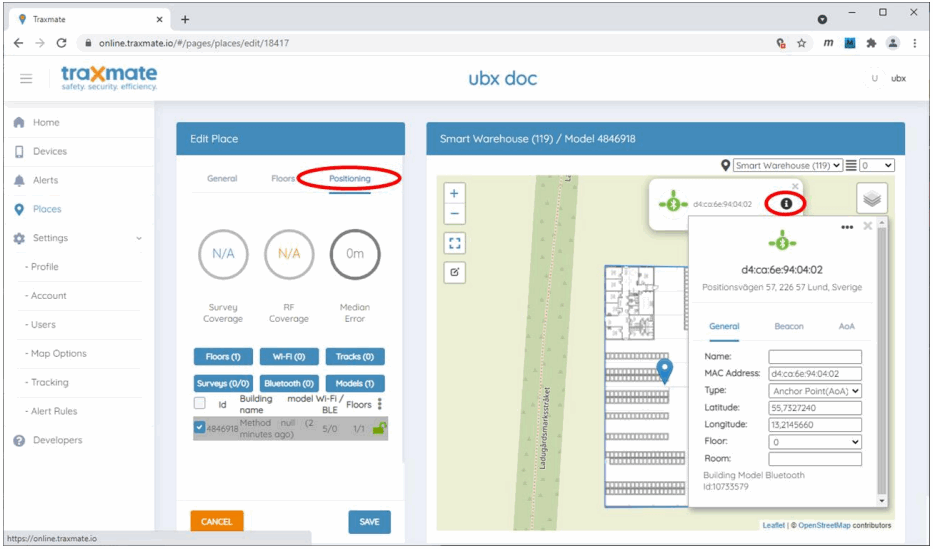Switch to the Beacon tab

coord(789,327)
